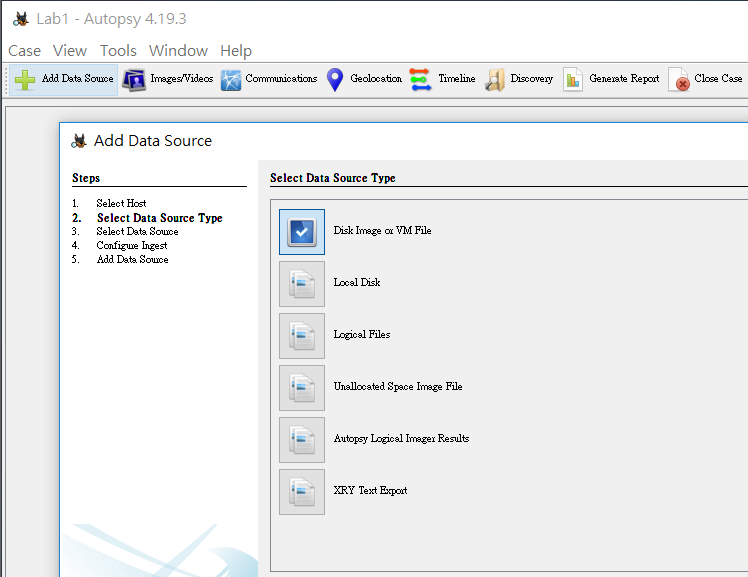Click step 3 'Select Data Source' text
The height and width of the screenshot is (577, 748).
(x=137, y=231)
